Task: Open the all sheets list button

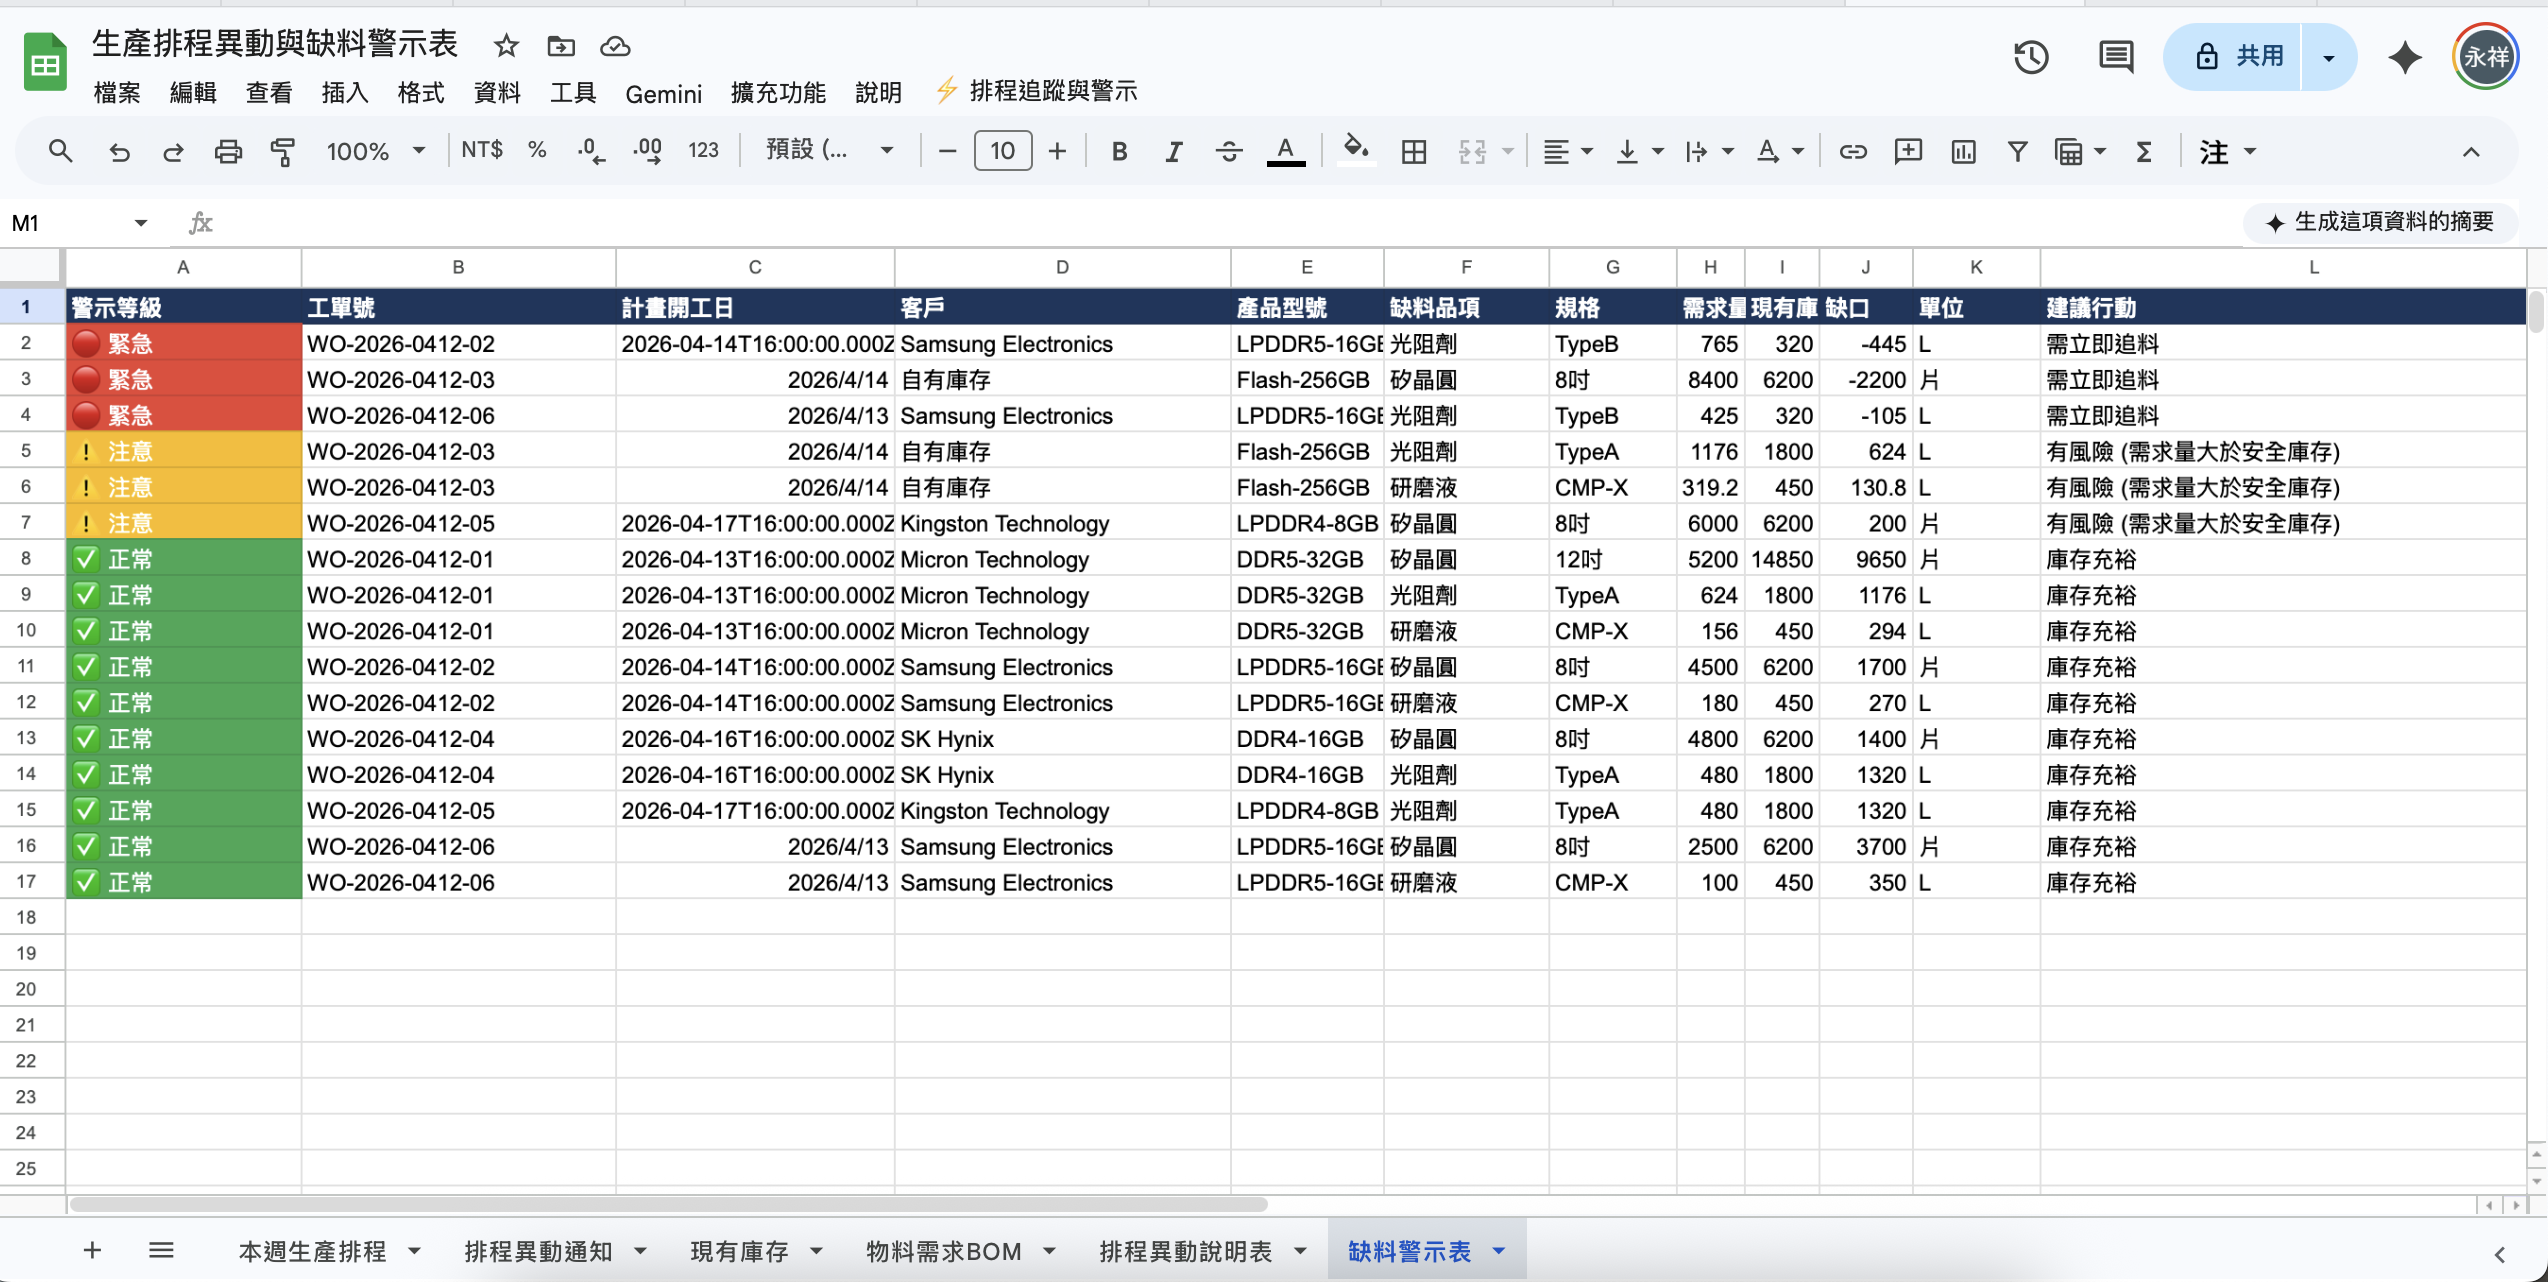Action: pyautogui.click(x=161, y=1250)
